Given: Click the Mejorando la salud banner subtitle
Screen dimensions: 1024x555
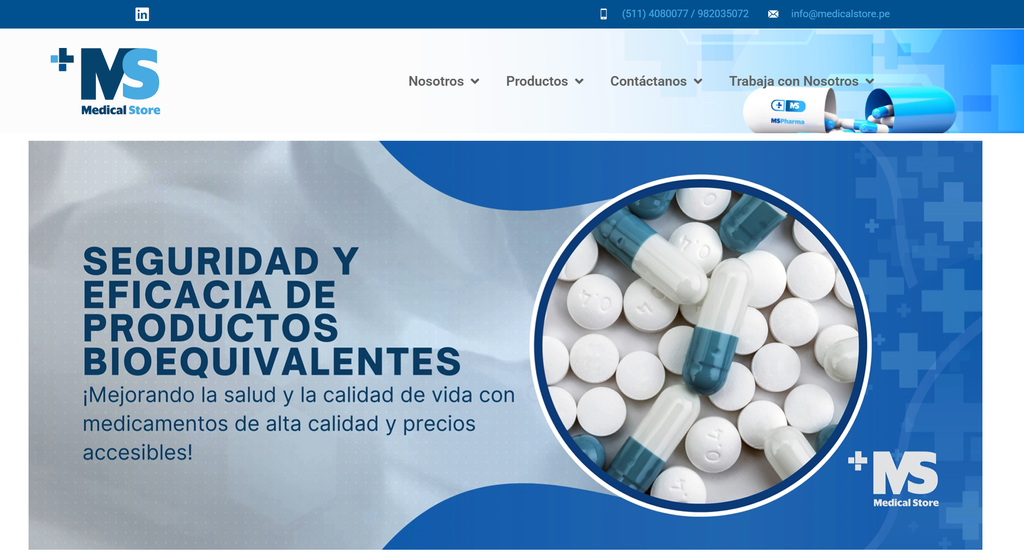Looking at the screenshot, I should (x=298, y=423).
